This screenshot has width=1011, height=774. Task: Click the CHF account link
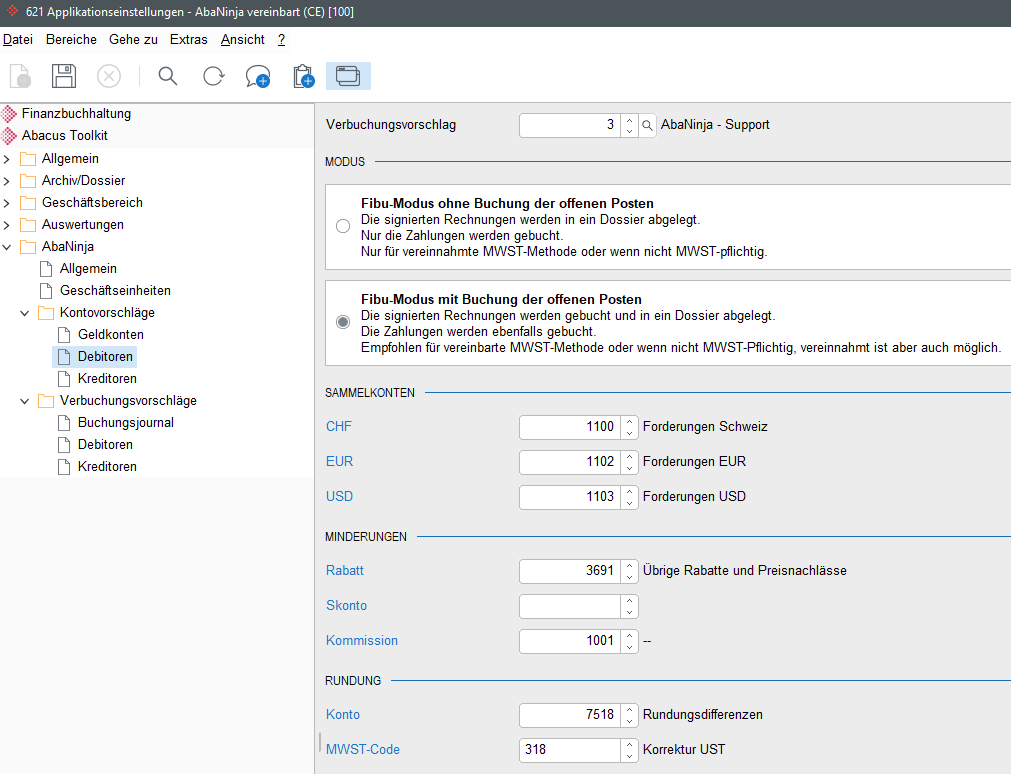click(339, 426)
